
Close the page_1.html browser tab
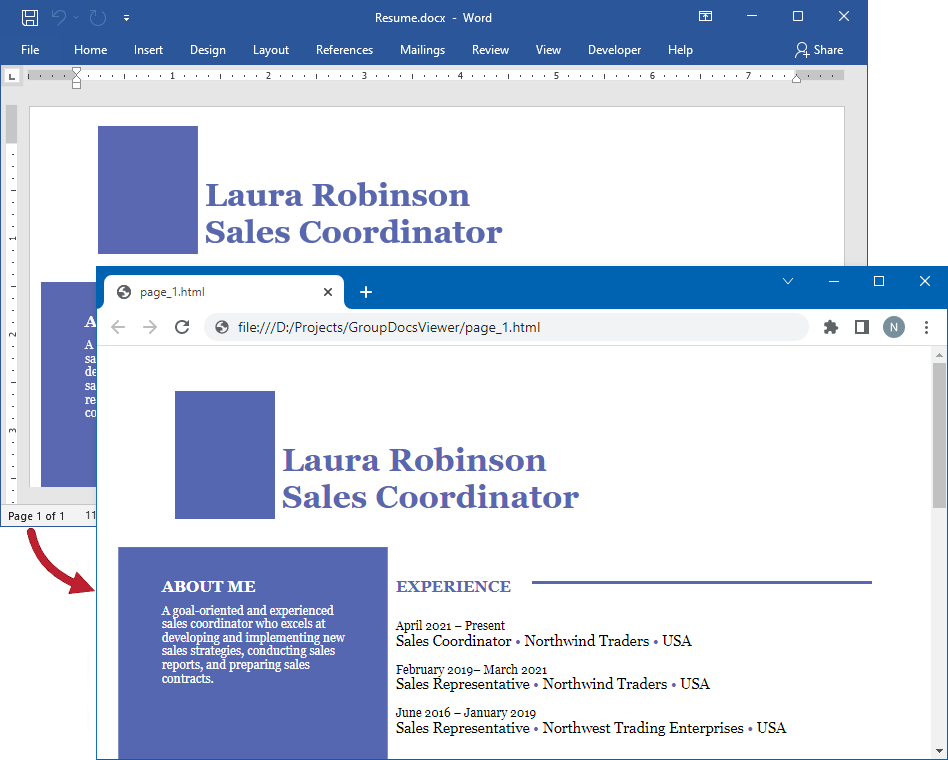click(x=328, y=292)
